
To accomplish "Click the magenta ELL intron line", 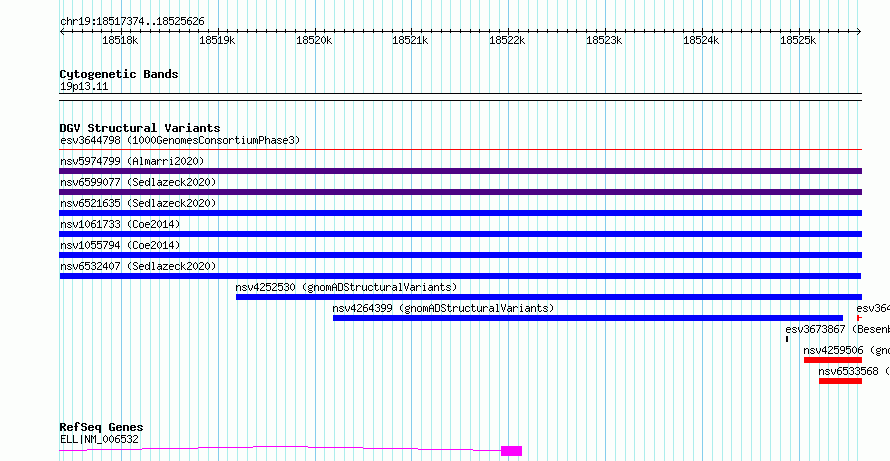I will [280, 449].
